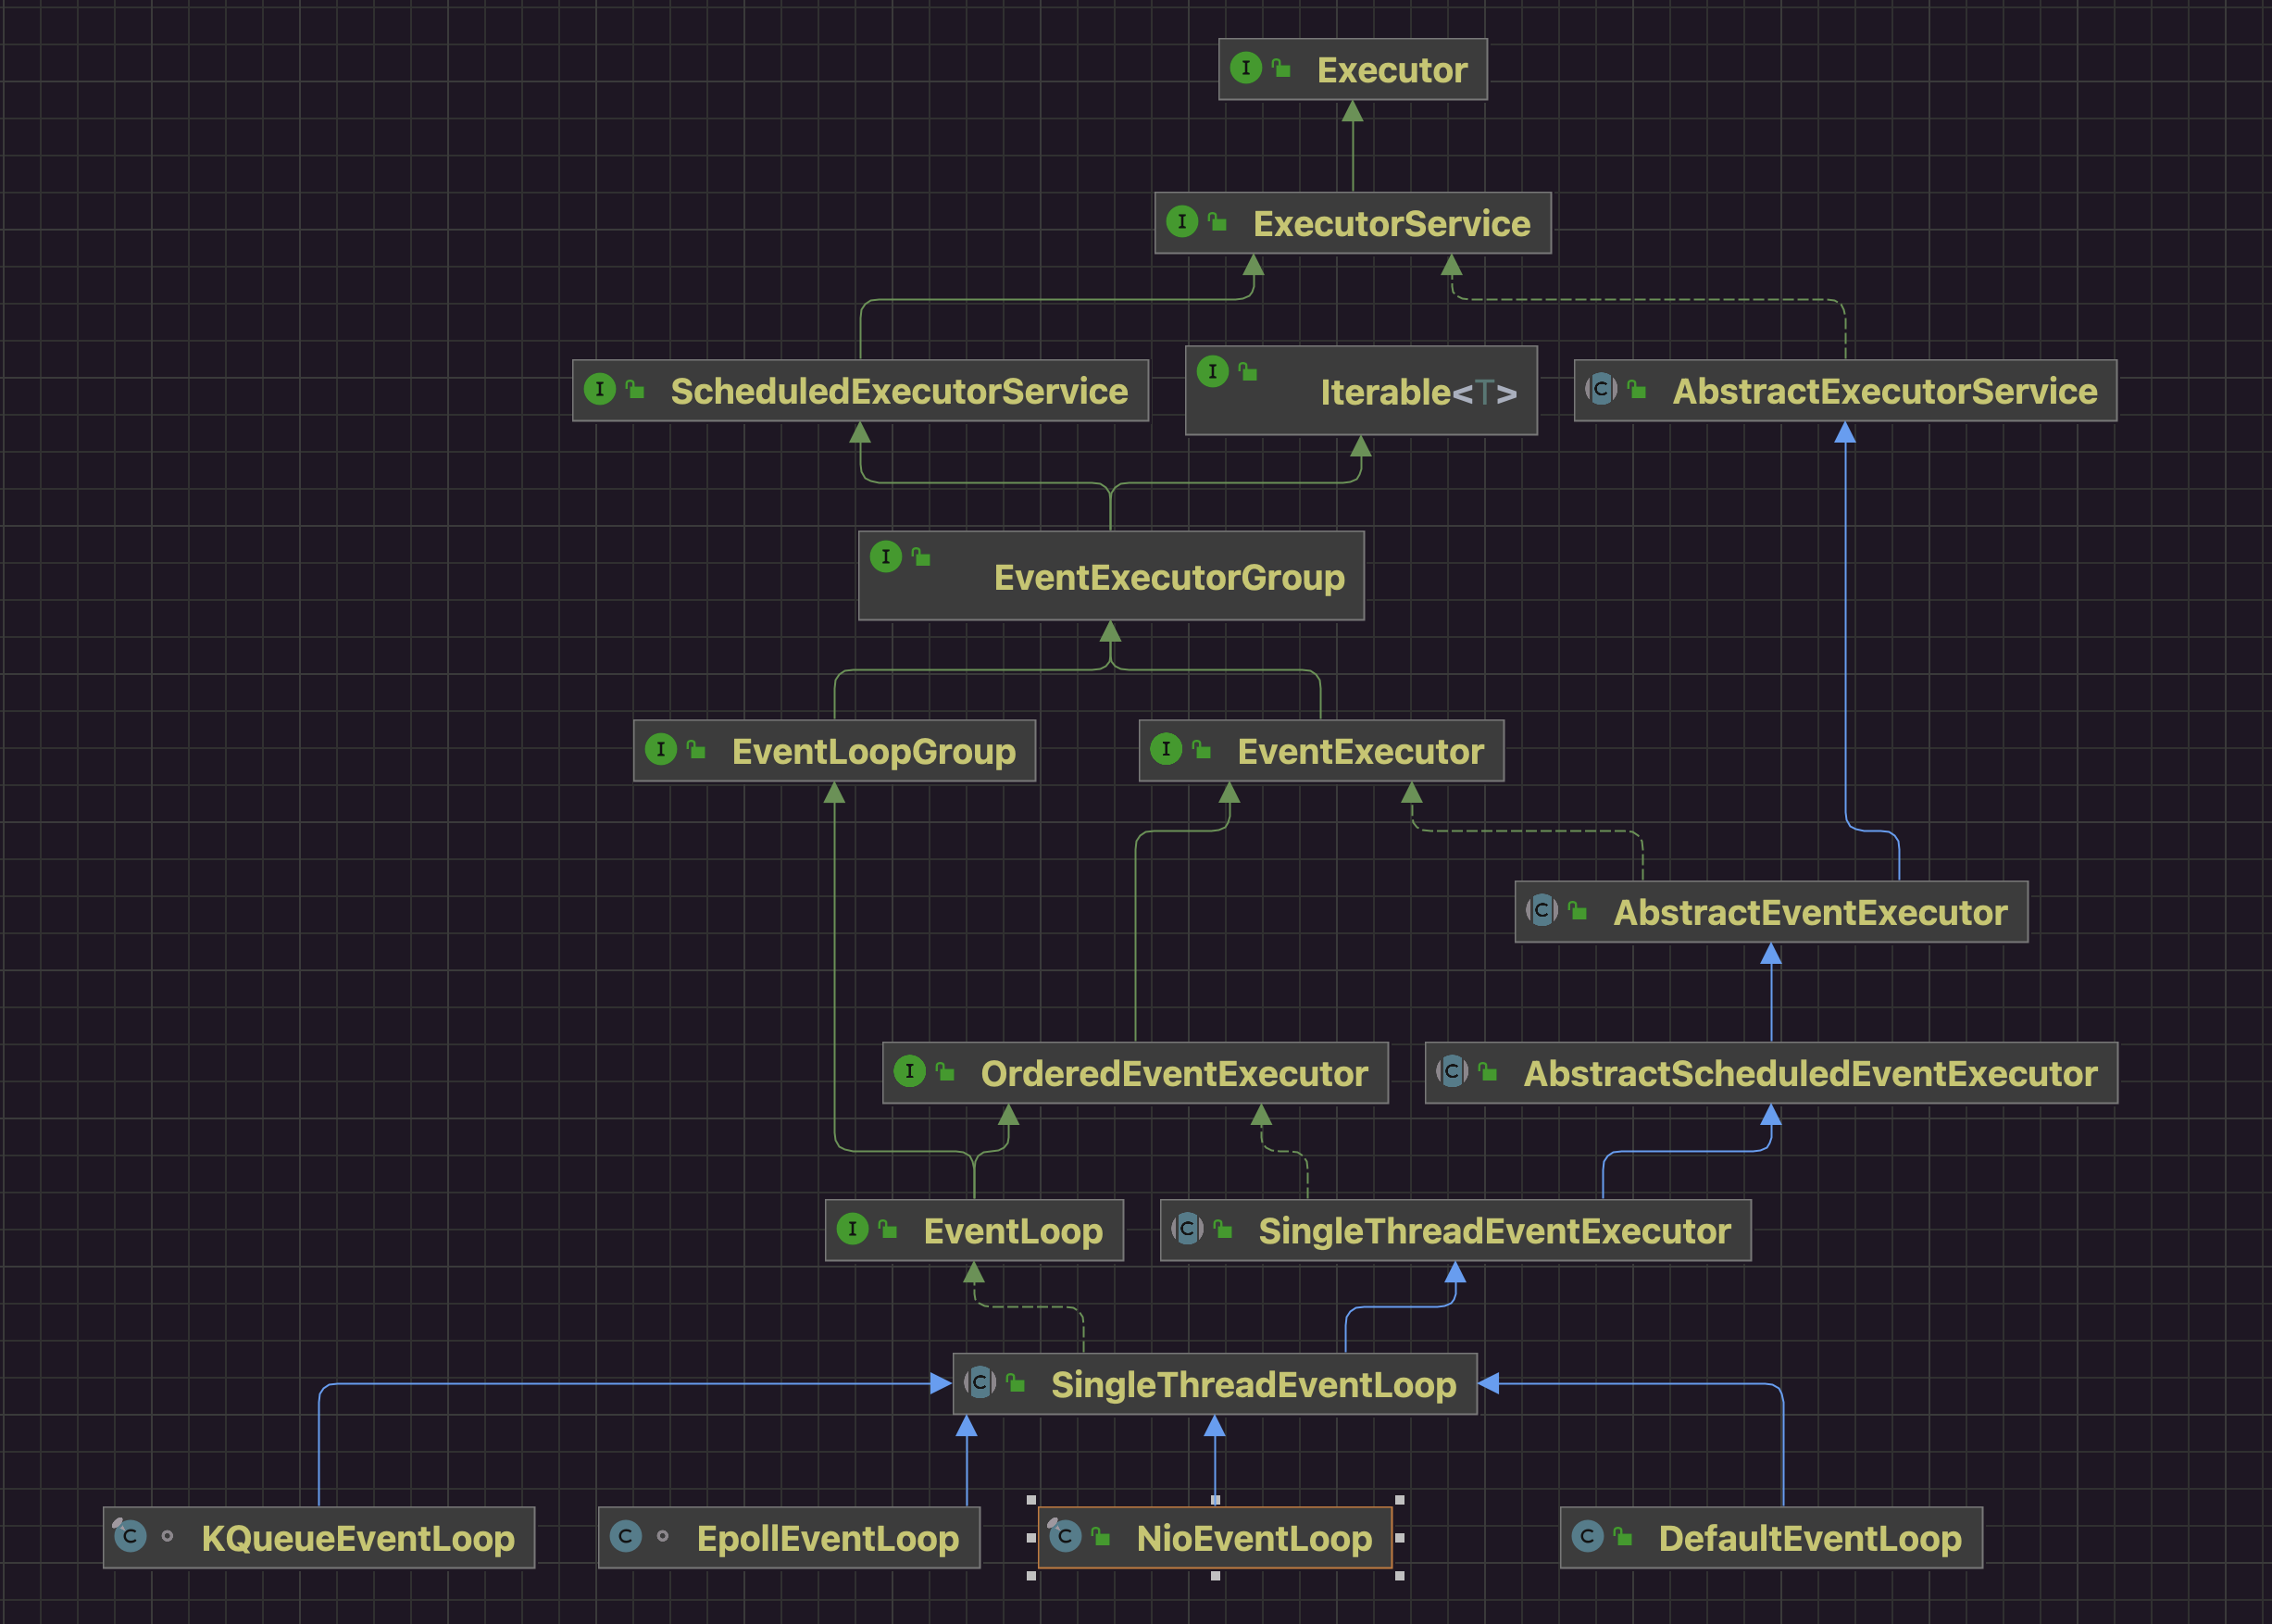Click abstract class icon on AbstractEventExecutor
Image resolution: width=2272 pixels, height=1624 pixels.
click(1542, 910)
